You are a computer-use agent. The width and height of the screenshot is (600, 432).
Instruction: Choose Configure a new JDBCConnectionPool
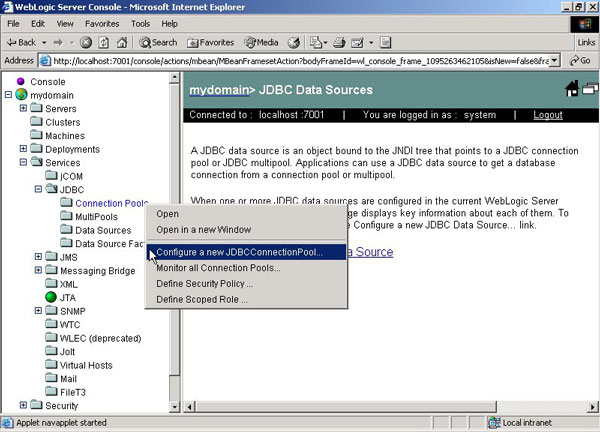[x=246, y=252]
